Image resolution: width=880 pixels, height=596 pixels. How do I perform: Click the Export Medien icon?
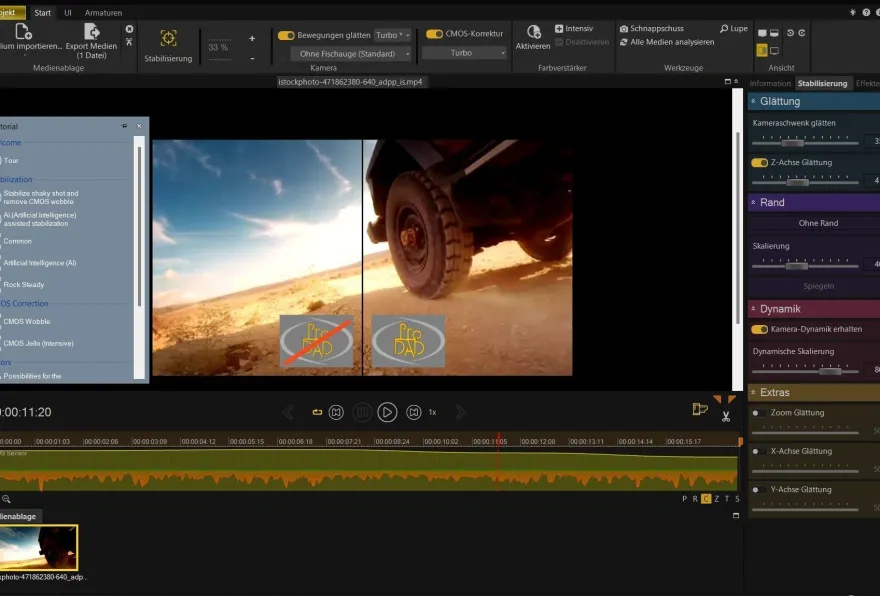click(91, 31)
